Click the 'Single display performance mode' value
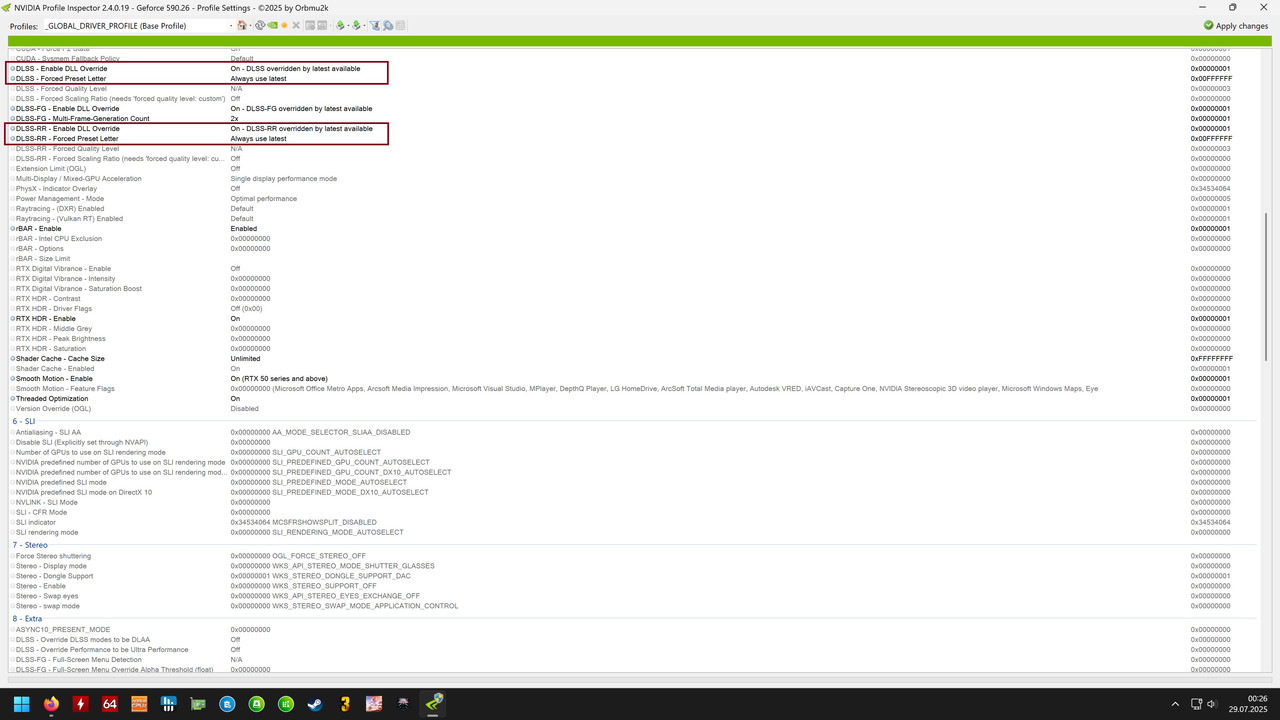The height and width of the screenshot is (720, 1280). [x=283, y=179]
